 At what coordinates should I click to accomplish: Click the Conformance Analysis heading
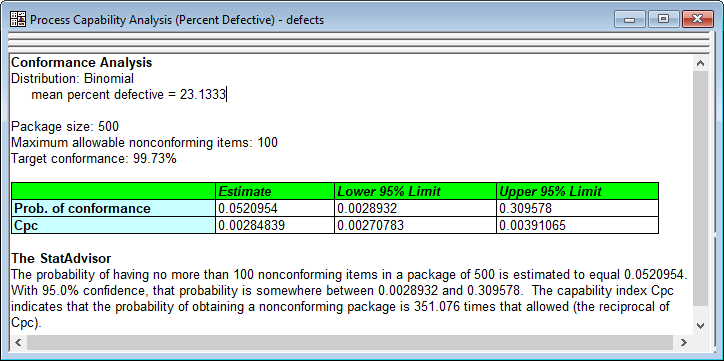[82, 63]
